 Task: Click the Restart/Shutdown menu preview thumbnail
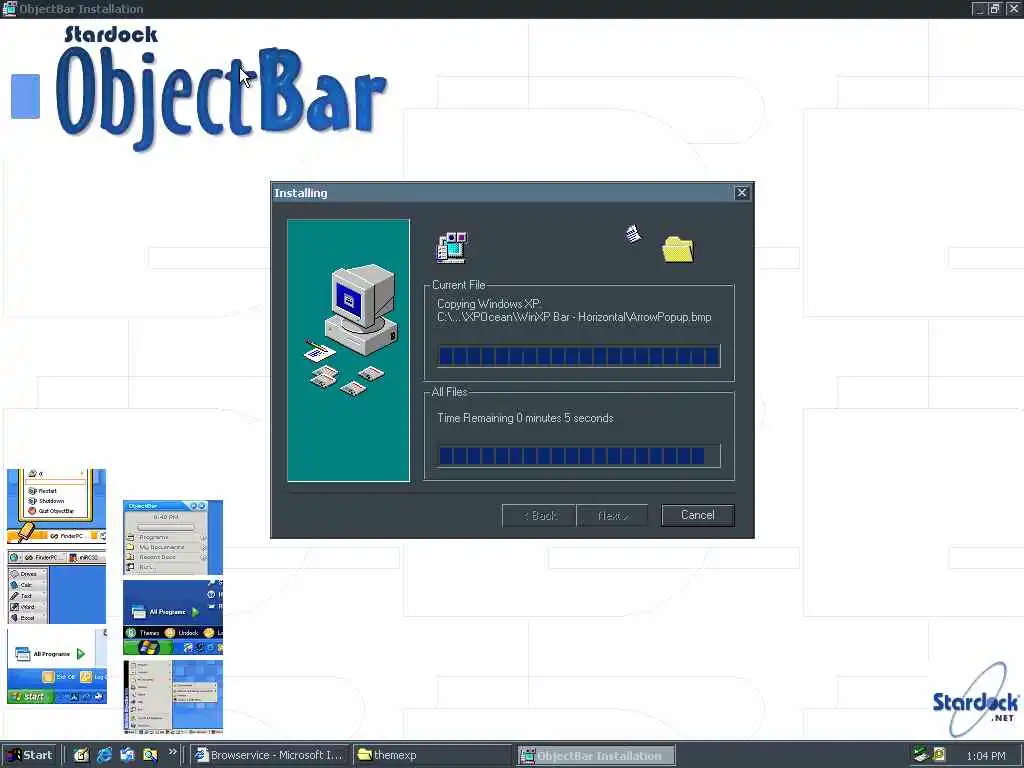click(56, 506)
